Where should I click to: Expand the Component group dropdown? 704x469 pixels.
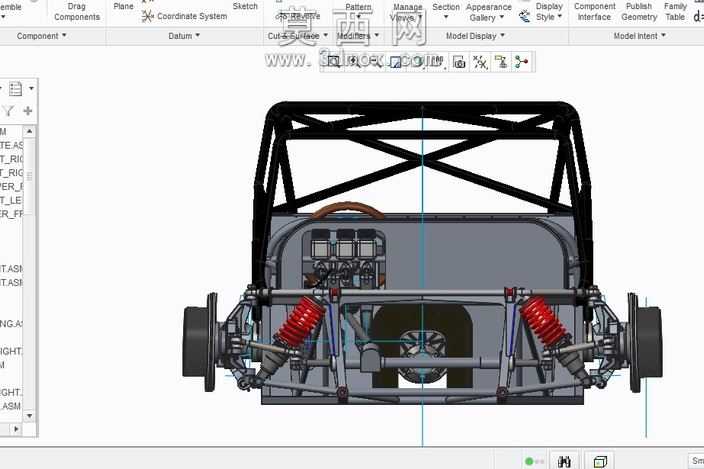pos(41,36)
